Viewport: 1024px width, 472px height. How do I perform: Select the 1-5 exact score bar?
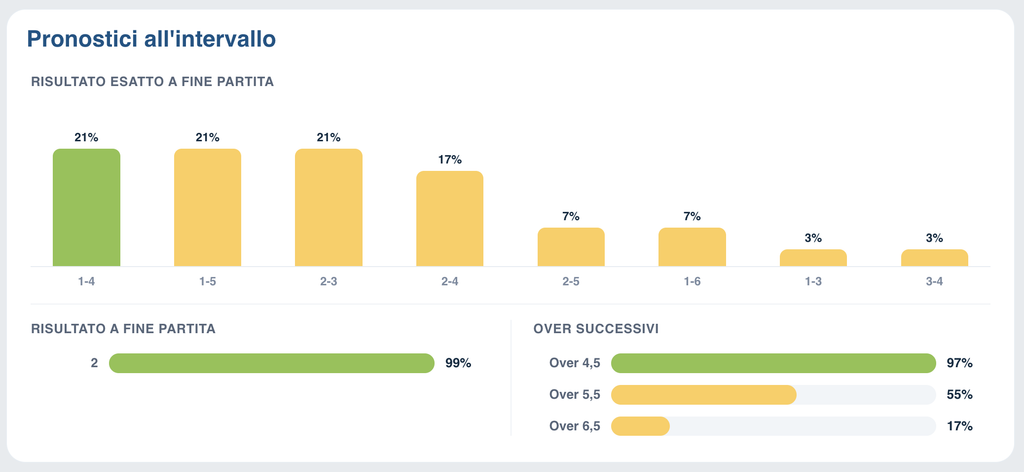208,208
